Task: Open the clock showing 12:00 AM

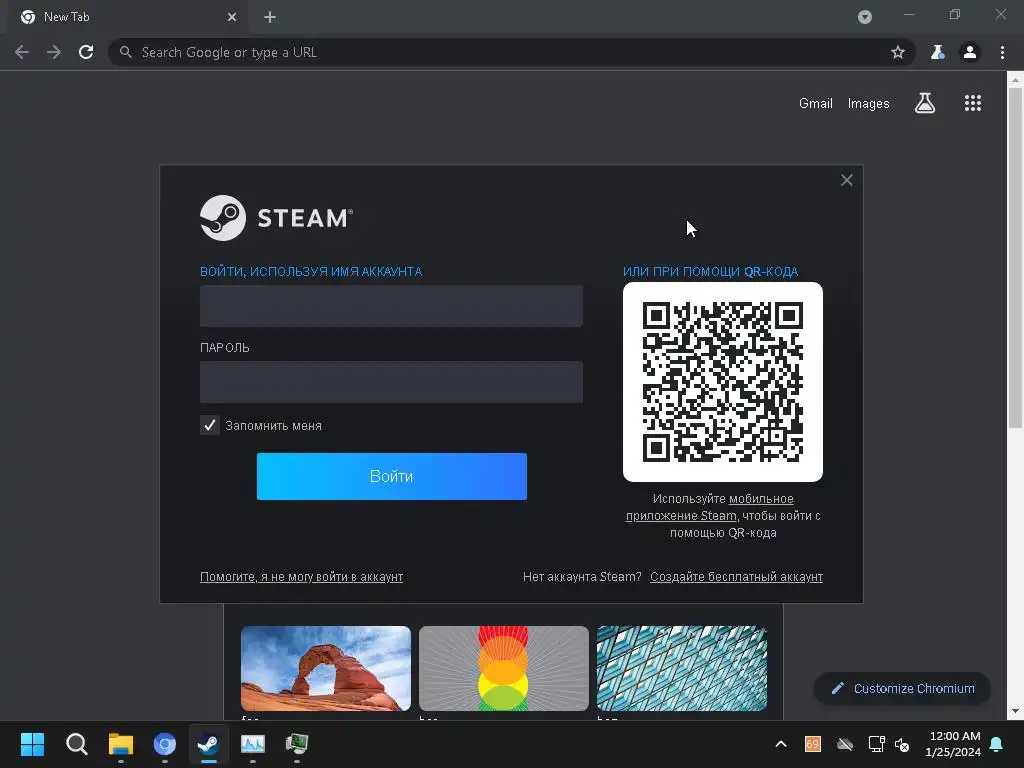Action: [x=953, y=744]
